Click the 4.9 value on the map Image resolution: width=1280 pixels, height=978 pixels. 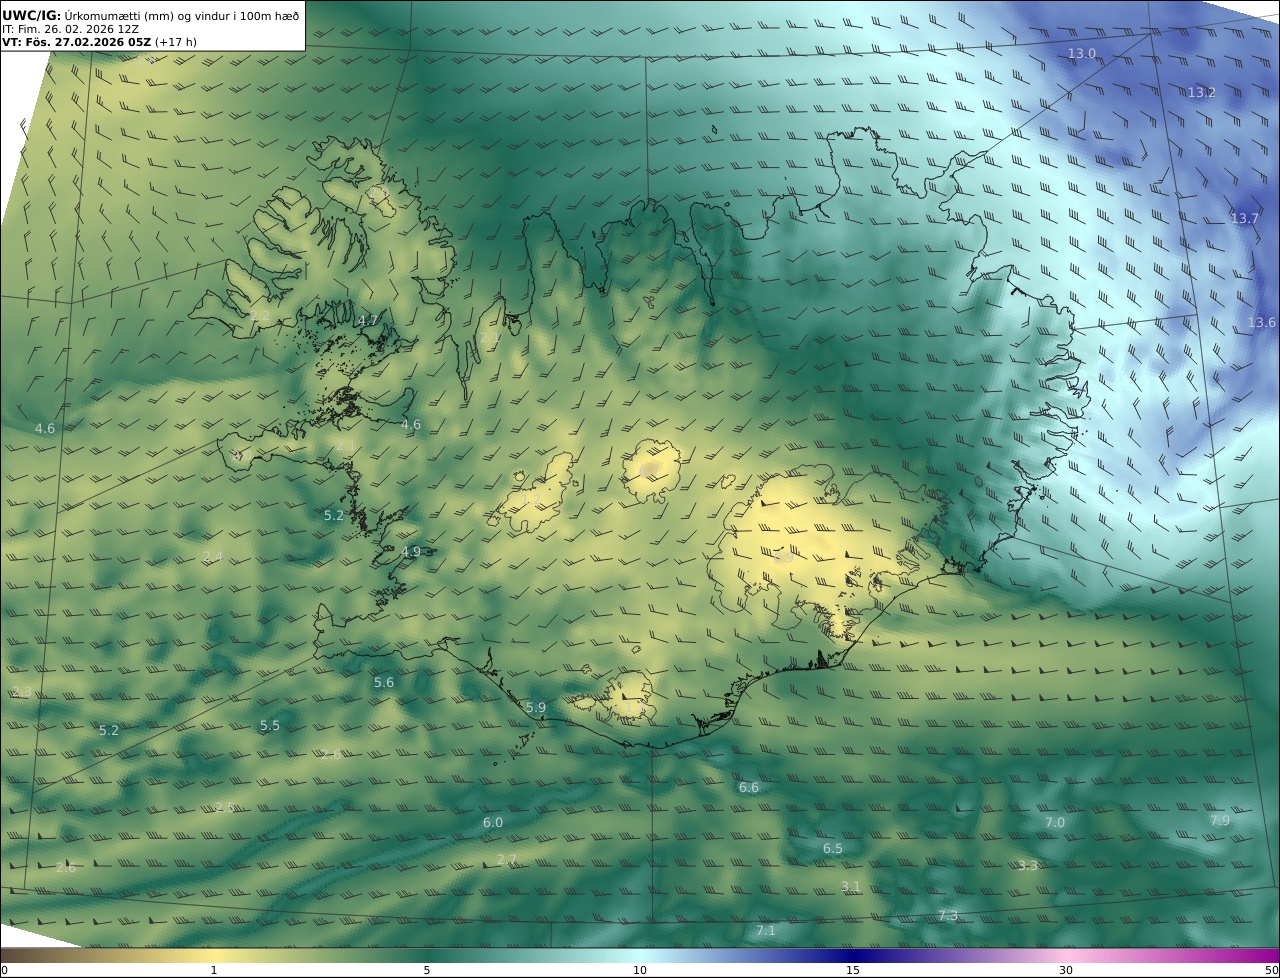[411, 551]
